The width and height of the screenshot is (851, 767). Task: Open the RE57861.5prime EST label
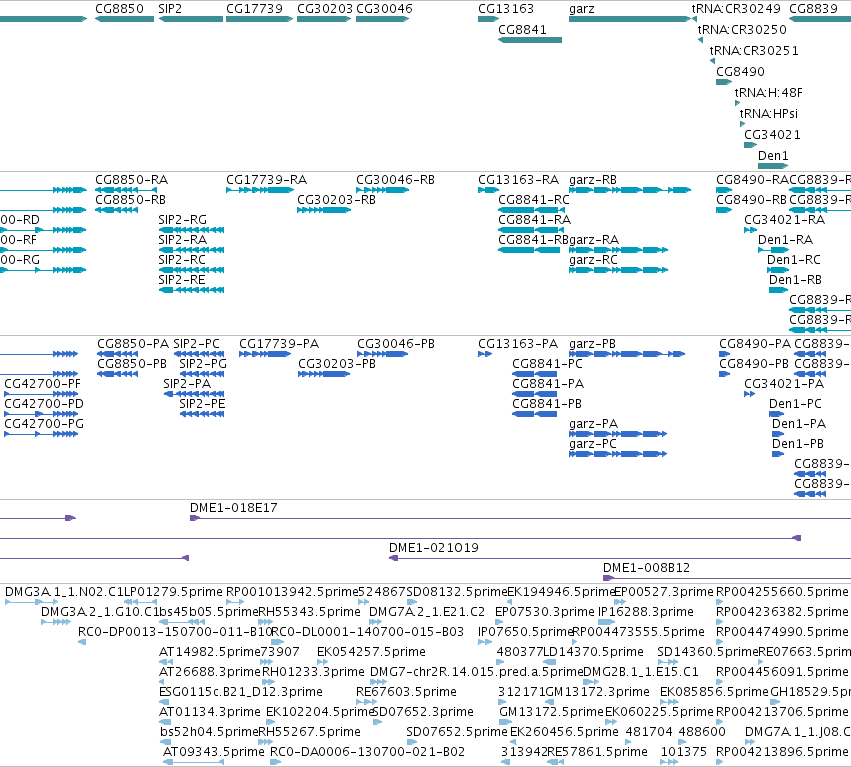click(598, 752)
